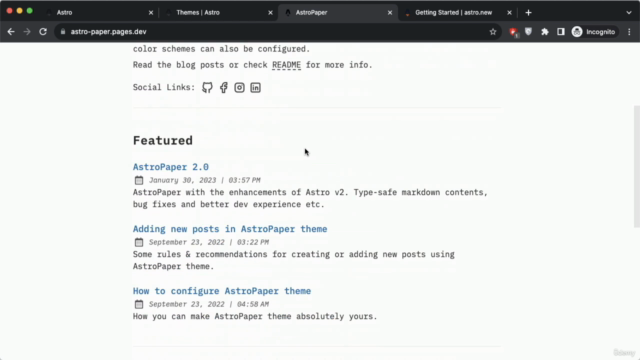This screenshot has height=360, width=640.
Task: View site info via lock icon
Action: (63, 31)
